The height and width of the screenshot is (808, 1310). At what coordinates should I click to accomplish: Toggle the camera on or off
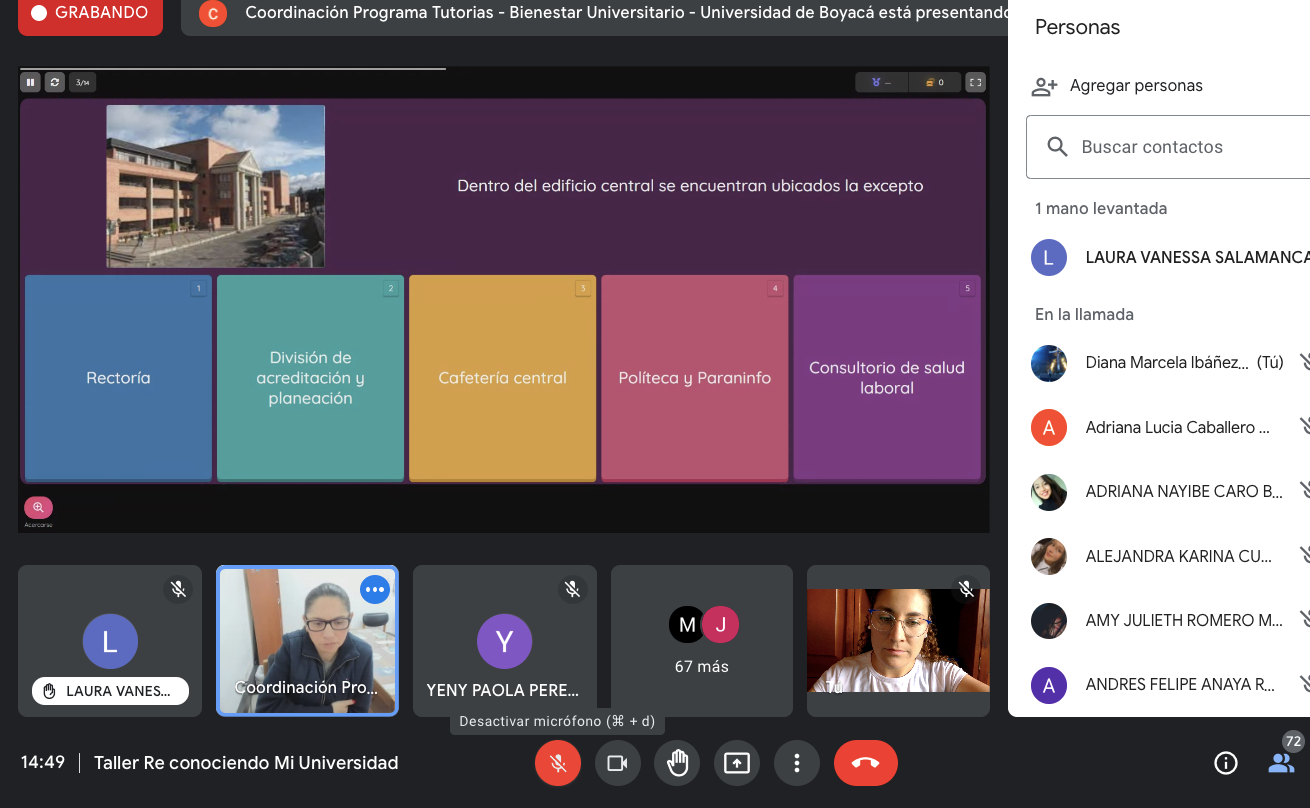click(617, 764)
